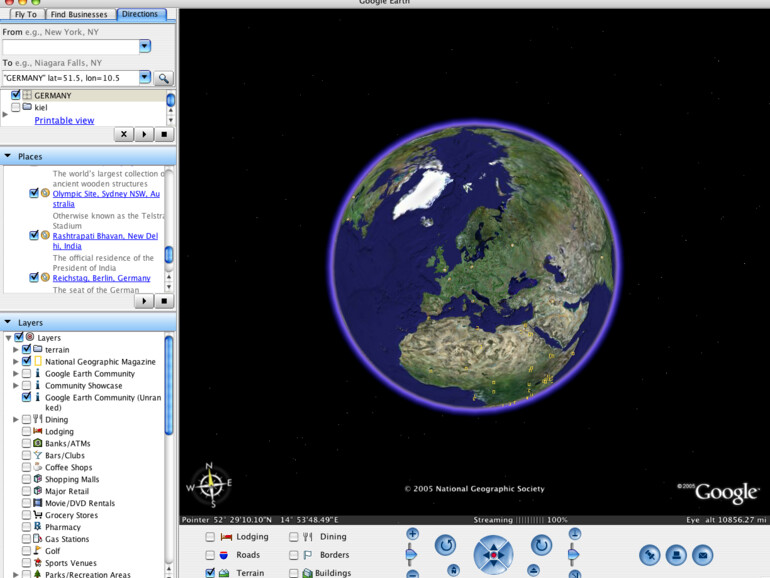Check the Coffee Shops layer checkbox

click(x=27, y=467)
